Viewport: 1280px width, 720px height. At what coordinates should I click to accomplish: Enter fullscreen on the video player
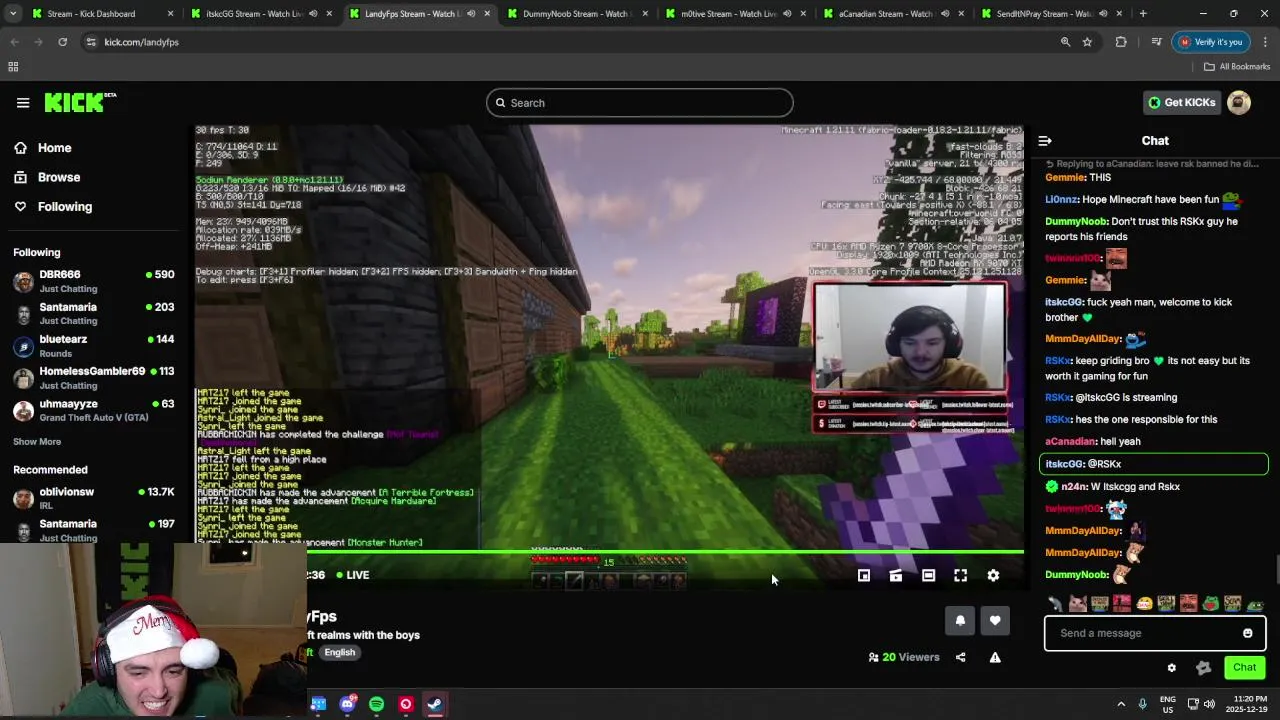click(960, 575)
